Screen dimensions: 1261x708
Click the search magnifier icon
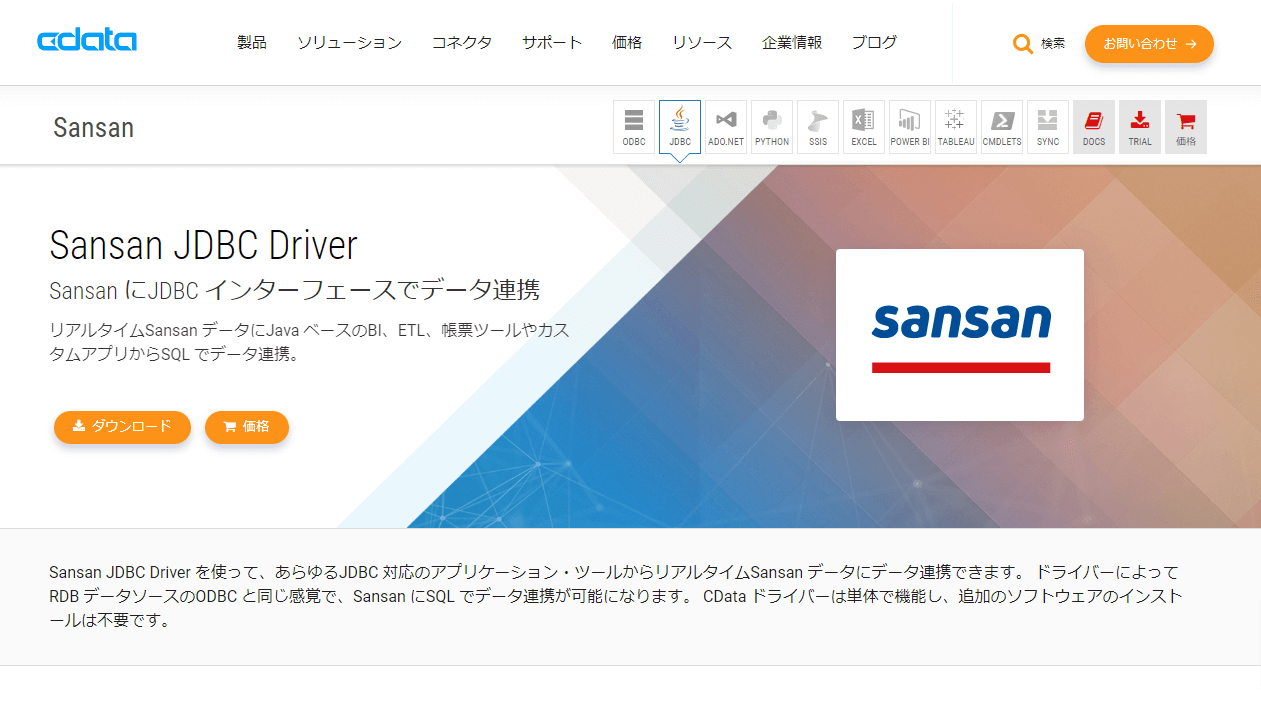[1022, 44]
